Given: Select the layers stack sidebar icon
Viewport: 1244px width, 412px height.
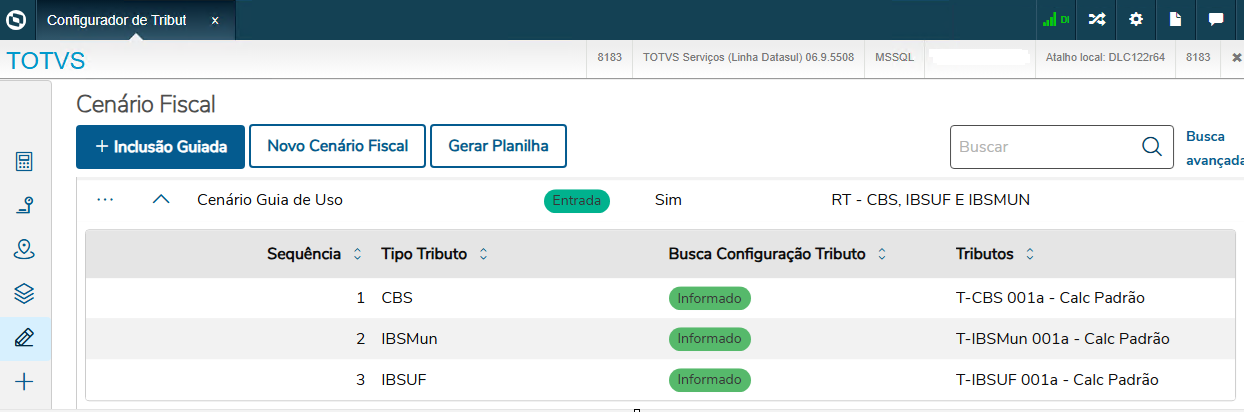Looking at the screenshot, I should 25,293.
